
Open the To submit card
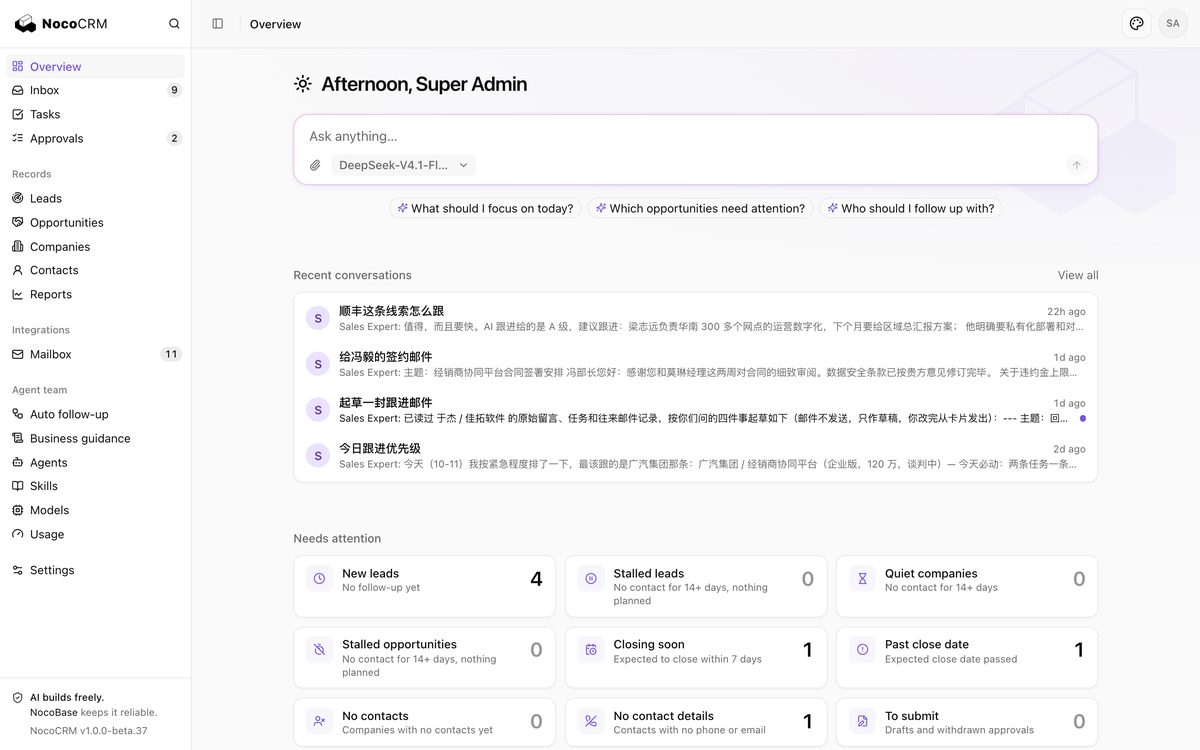coord(967,722)
